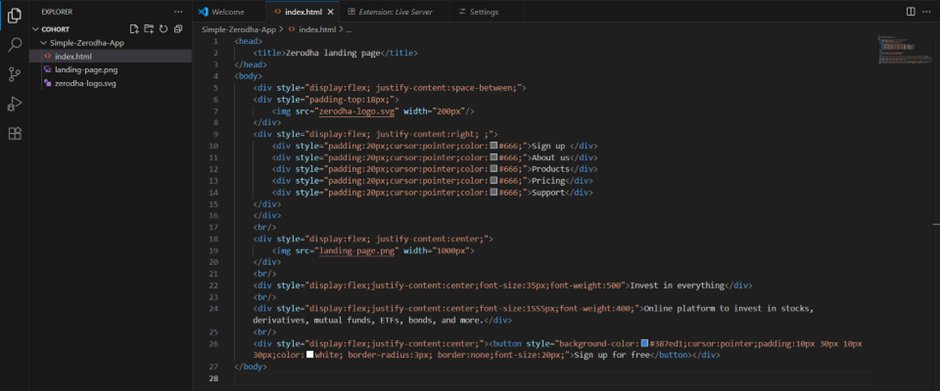Follow the landing-page.png link in code
Image resolution: width=940 pixels, height=391 pixels.
point(358,251)
